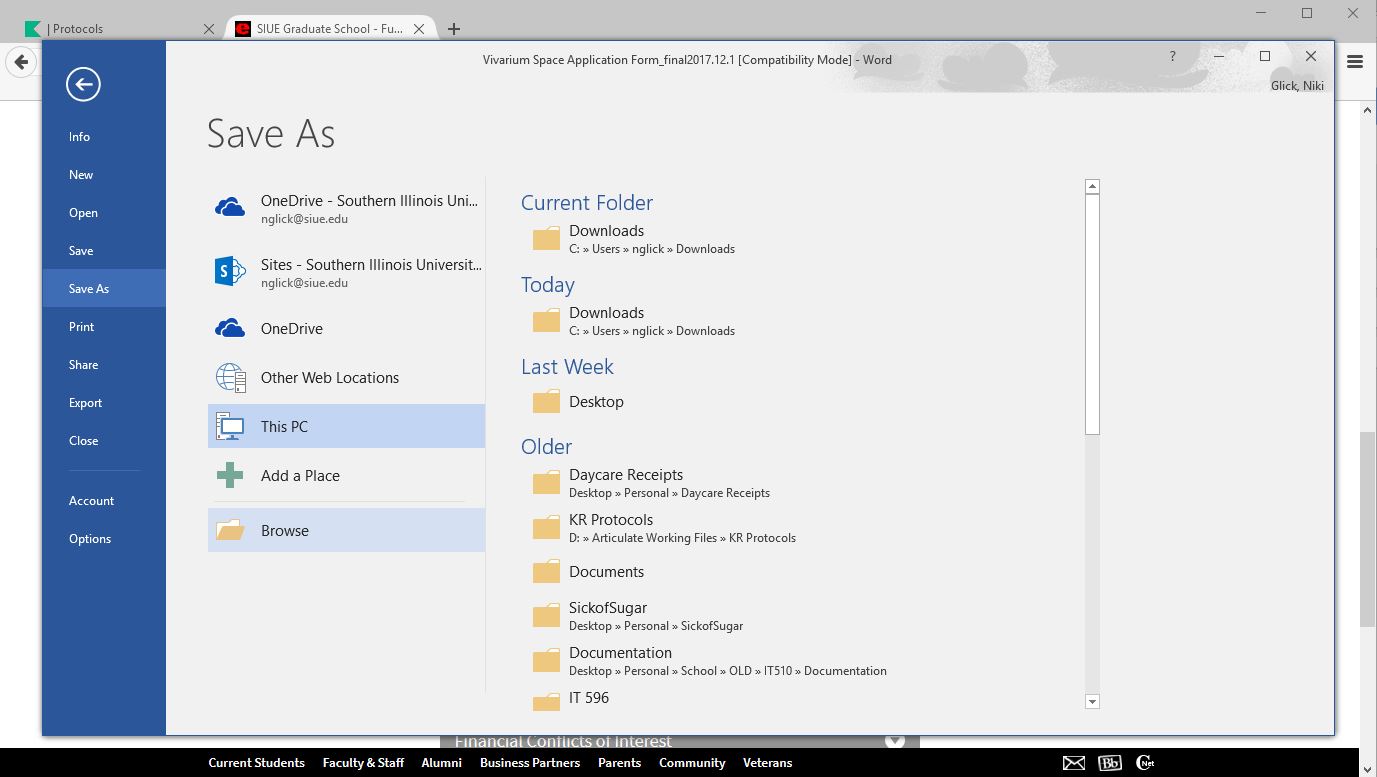Switch to the Protocols browser tab
This screenshot has width=1377, height=777.
[x=110, y=29]
